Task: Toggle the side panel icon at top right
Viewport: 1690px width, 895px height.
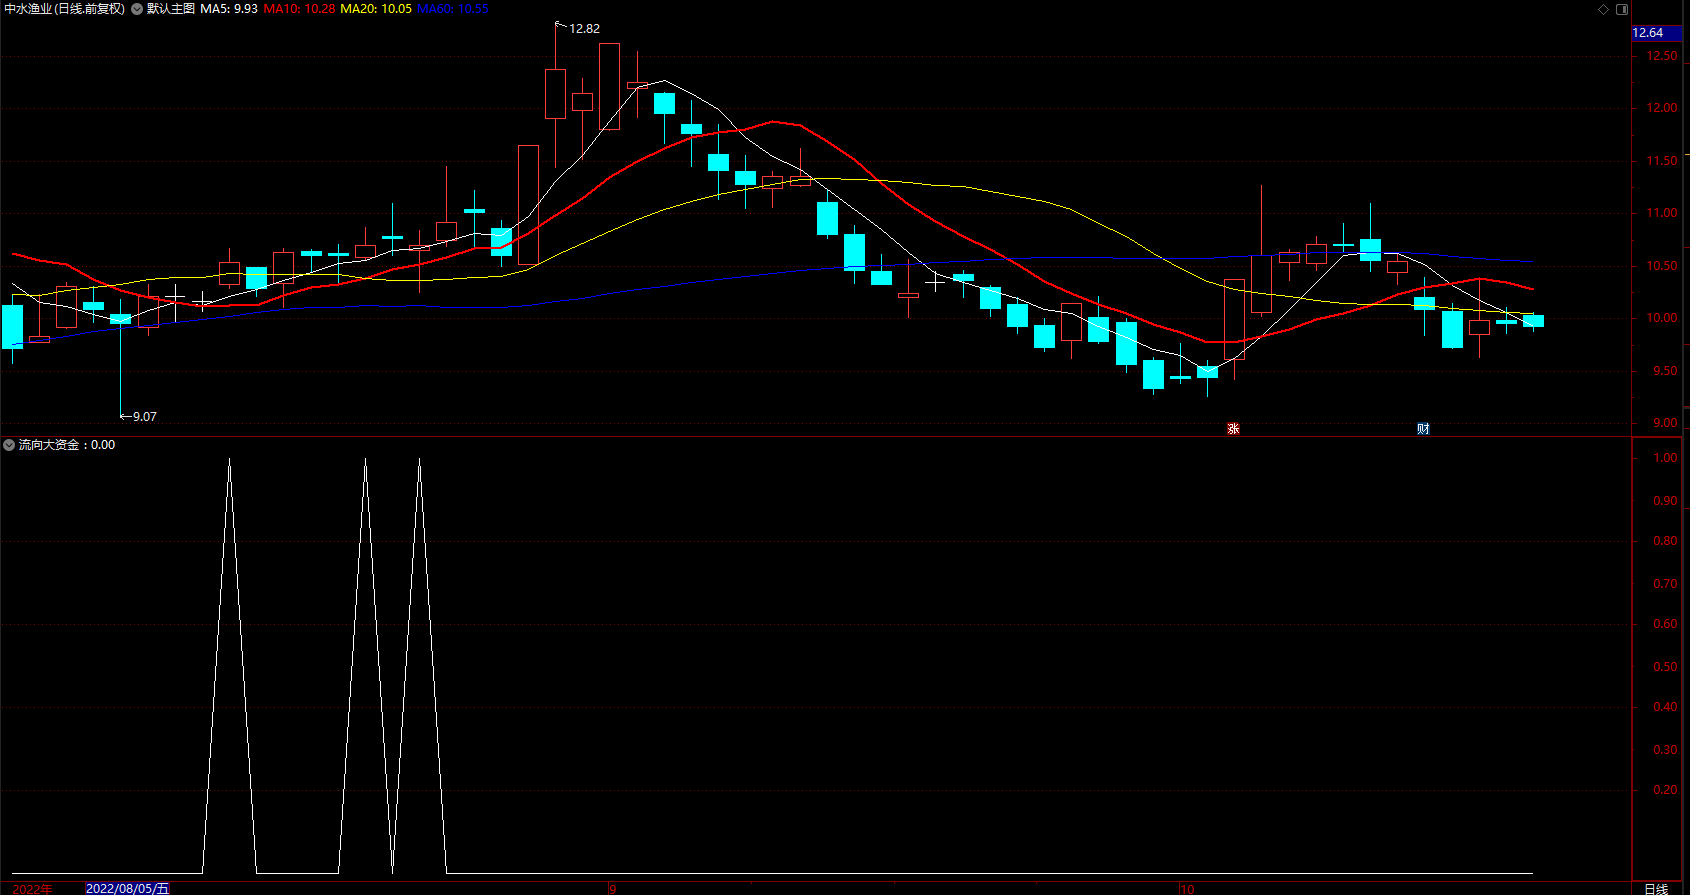Action: pyautogui.click(x=1622, y=9)
